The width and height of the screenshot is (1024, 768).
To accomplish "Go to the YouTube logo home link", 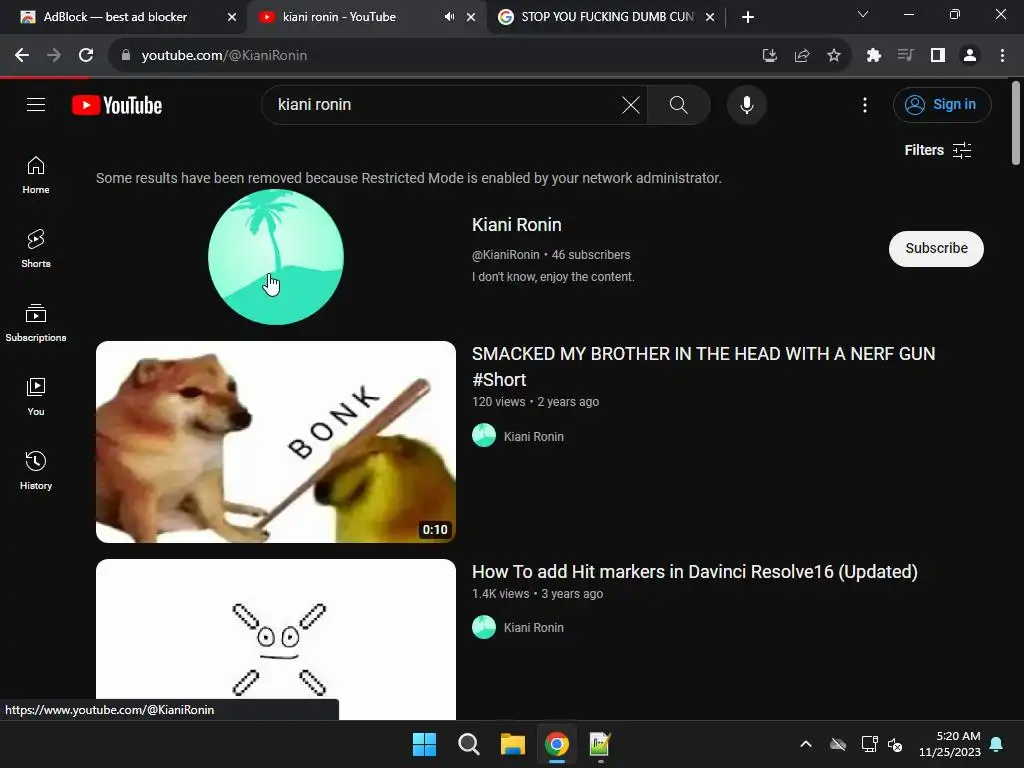I will (117, 105).
